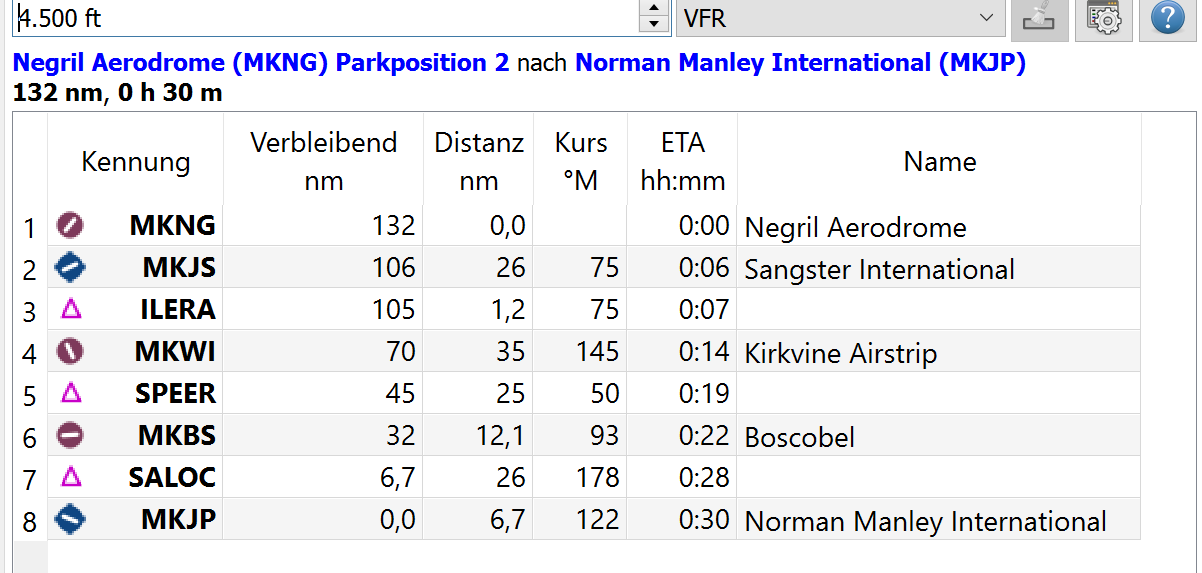The image size is (1202, 573).
Task: Click the Kennung column header
Action: 135,161
